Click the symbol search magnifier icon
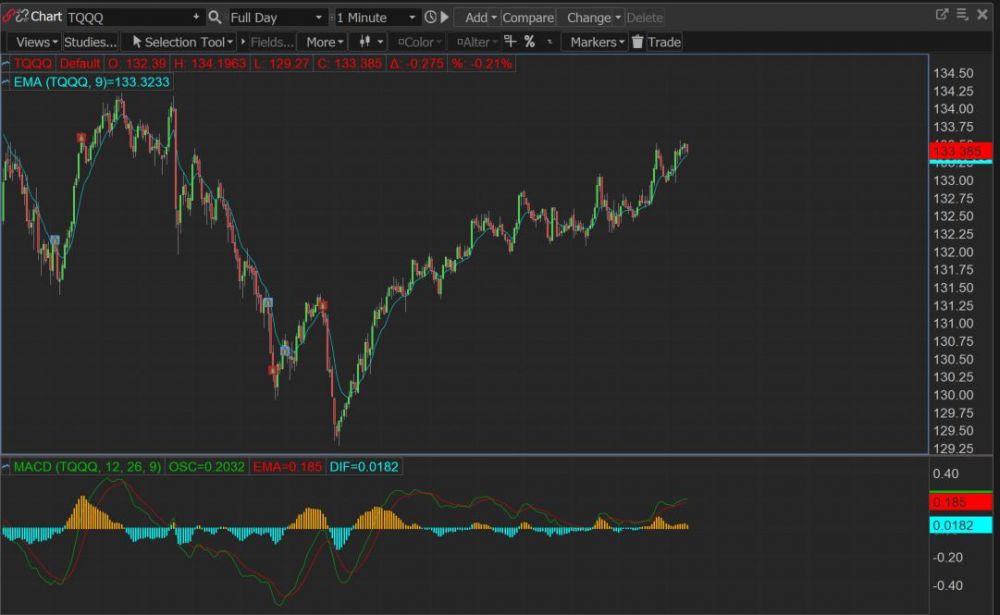Viewport: 1000px width, 615px height. [x=215, y=17]
